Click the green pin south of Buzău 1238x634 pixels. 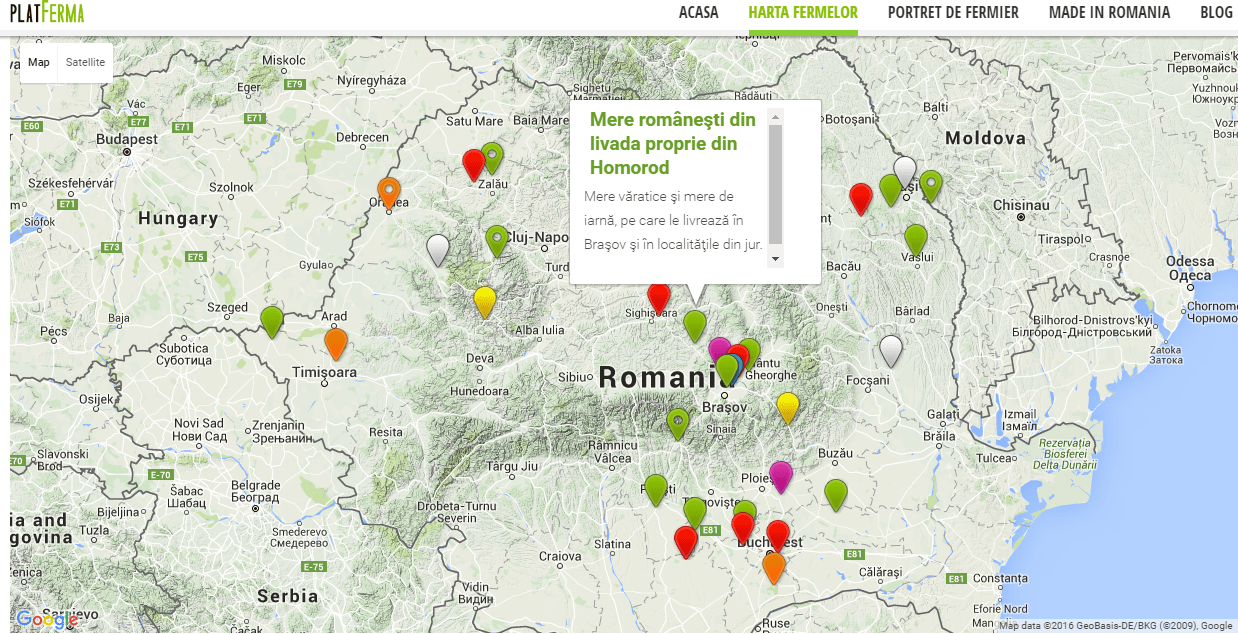click(836, 495)
